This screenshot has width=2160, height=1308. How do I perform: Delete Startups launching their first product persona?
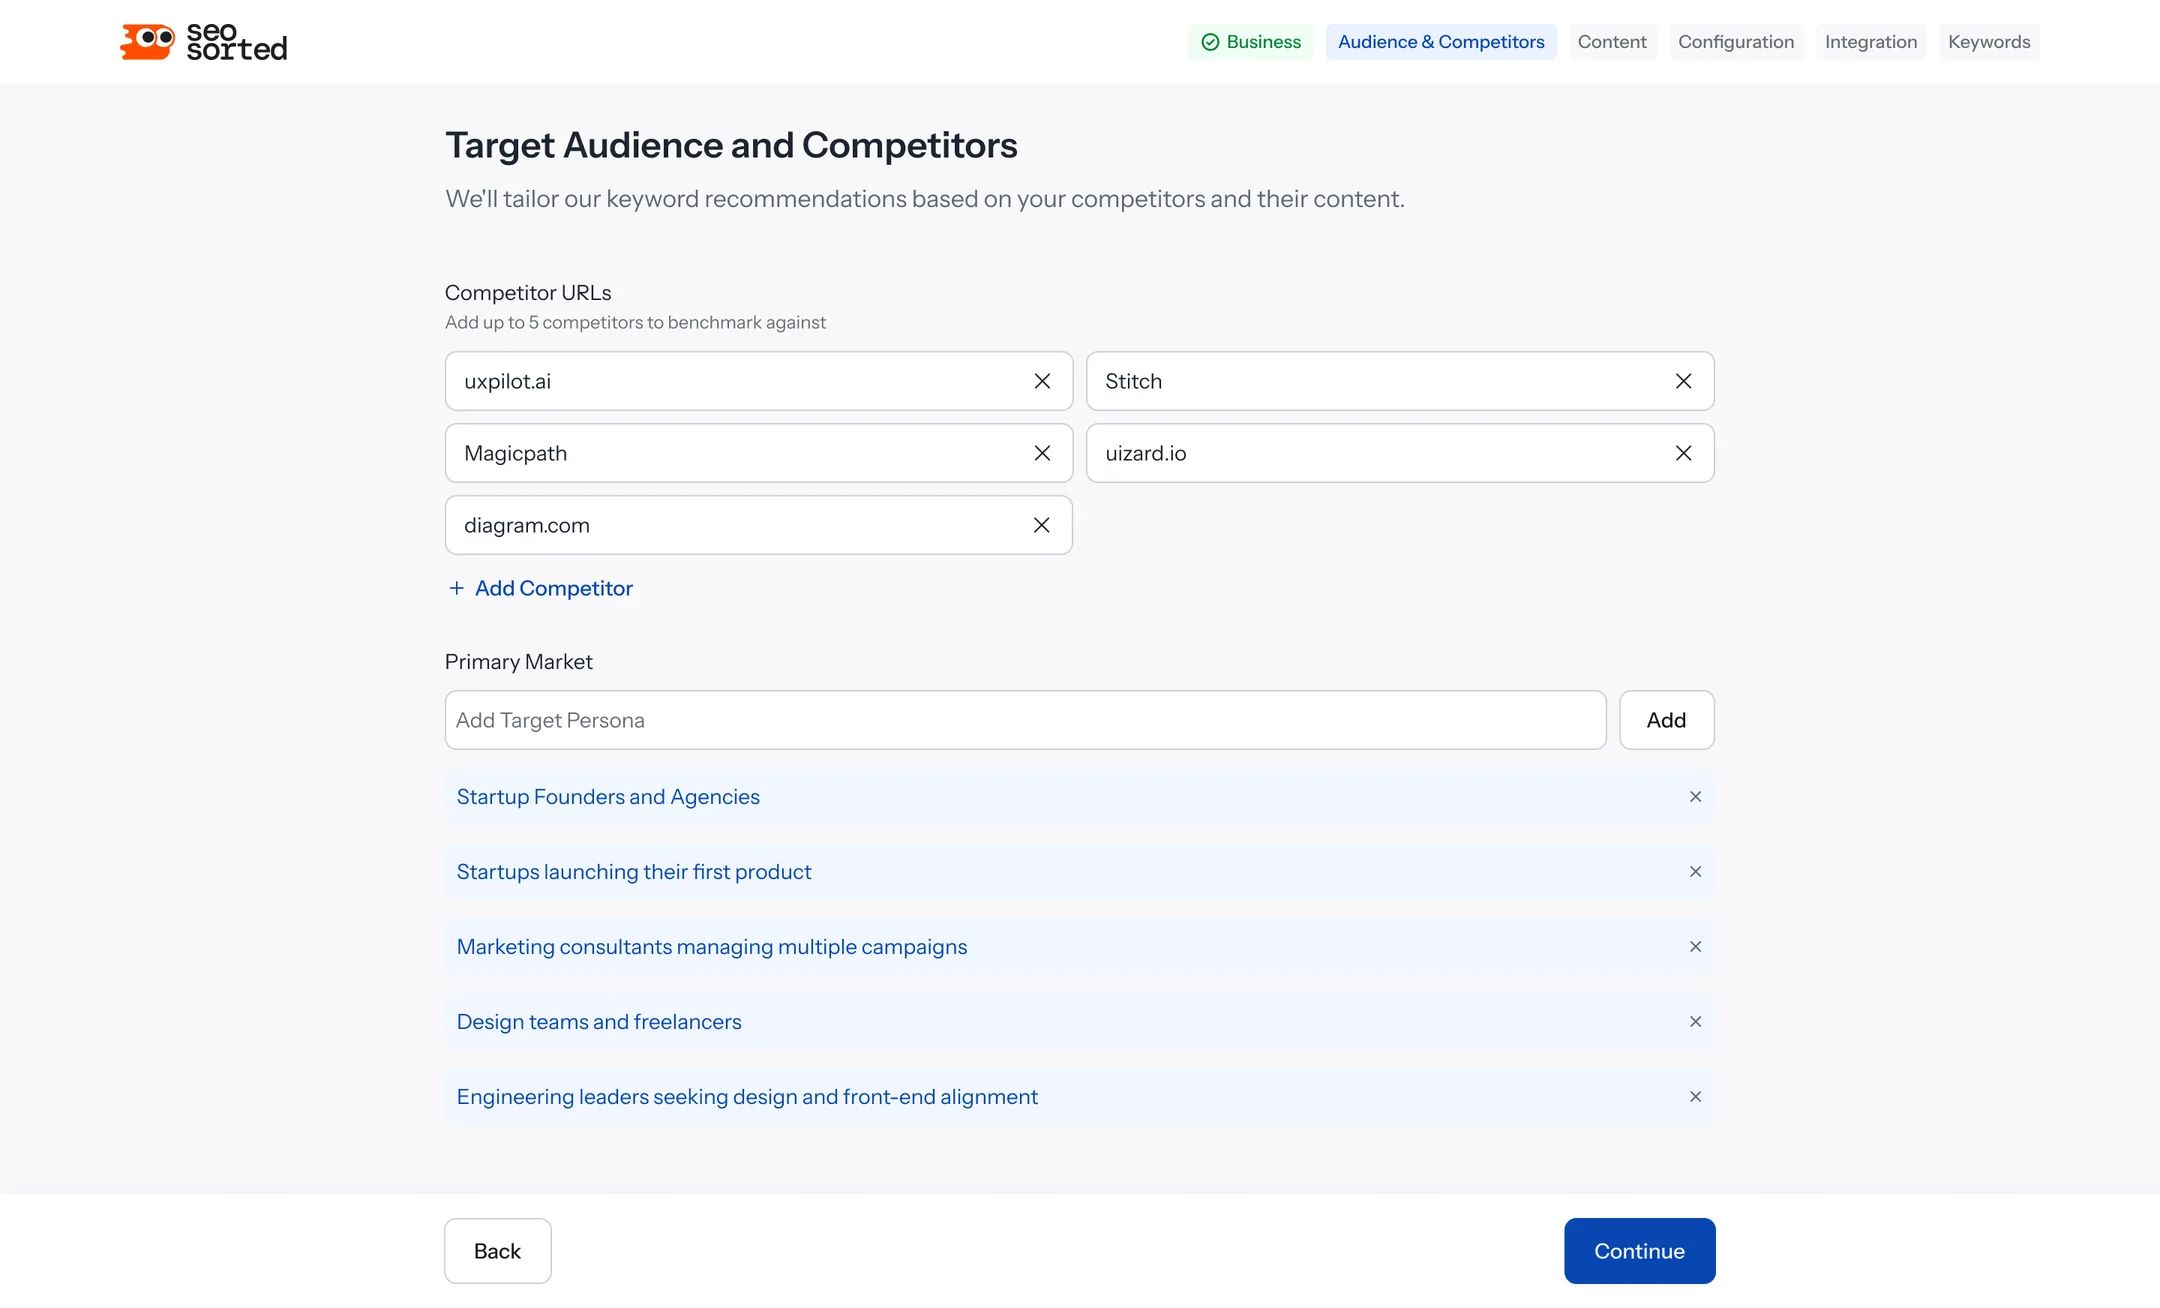click(x=1695, y=872)
